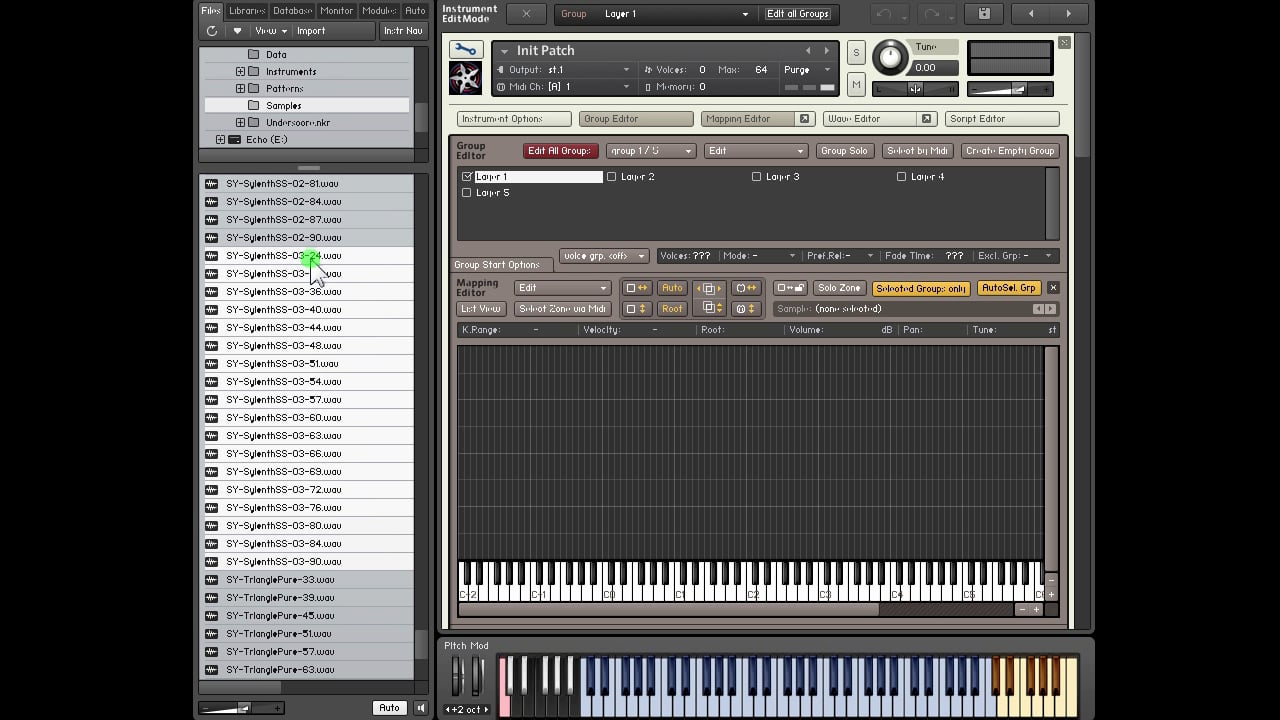Click the heart favorites icon in browser
The width and height of the screenshot is (1280, 720).
point(237,31)
